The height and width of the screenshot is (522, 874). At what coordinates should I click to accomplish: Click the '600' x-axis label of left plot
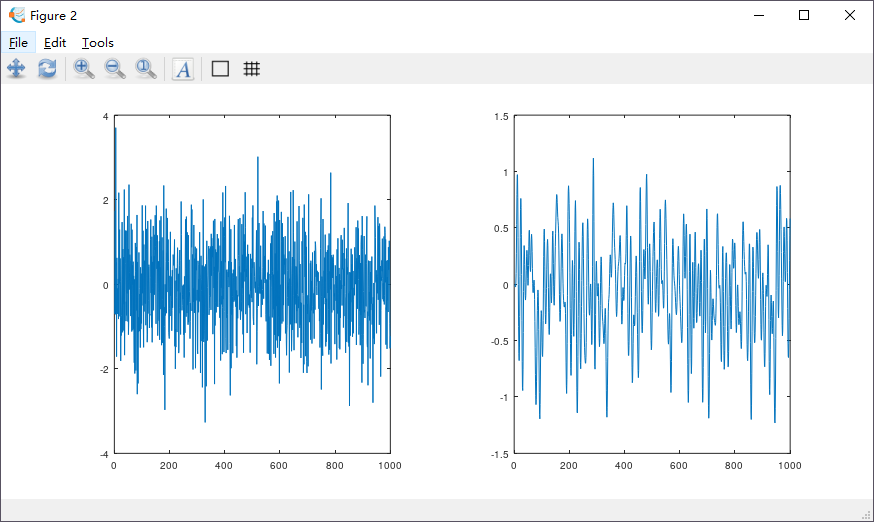tap(279, 466)
